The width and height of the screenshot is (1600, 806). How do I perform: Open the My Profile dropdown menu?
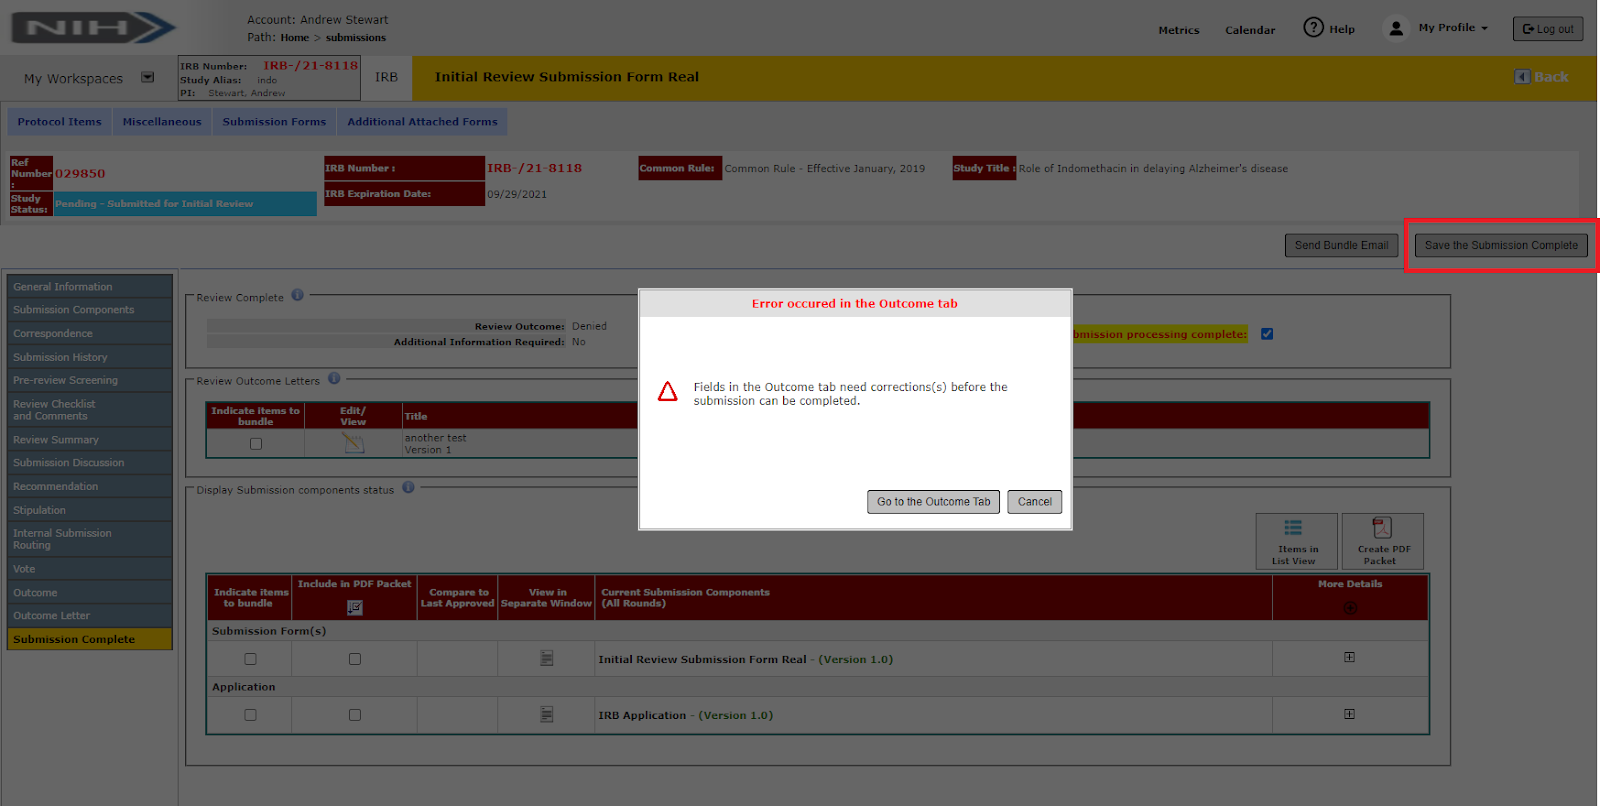click(1453, 28)
